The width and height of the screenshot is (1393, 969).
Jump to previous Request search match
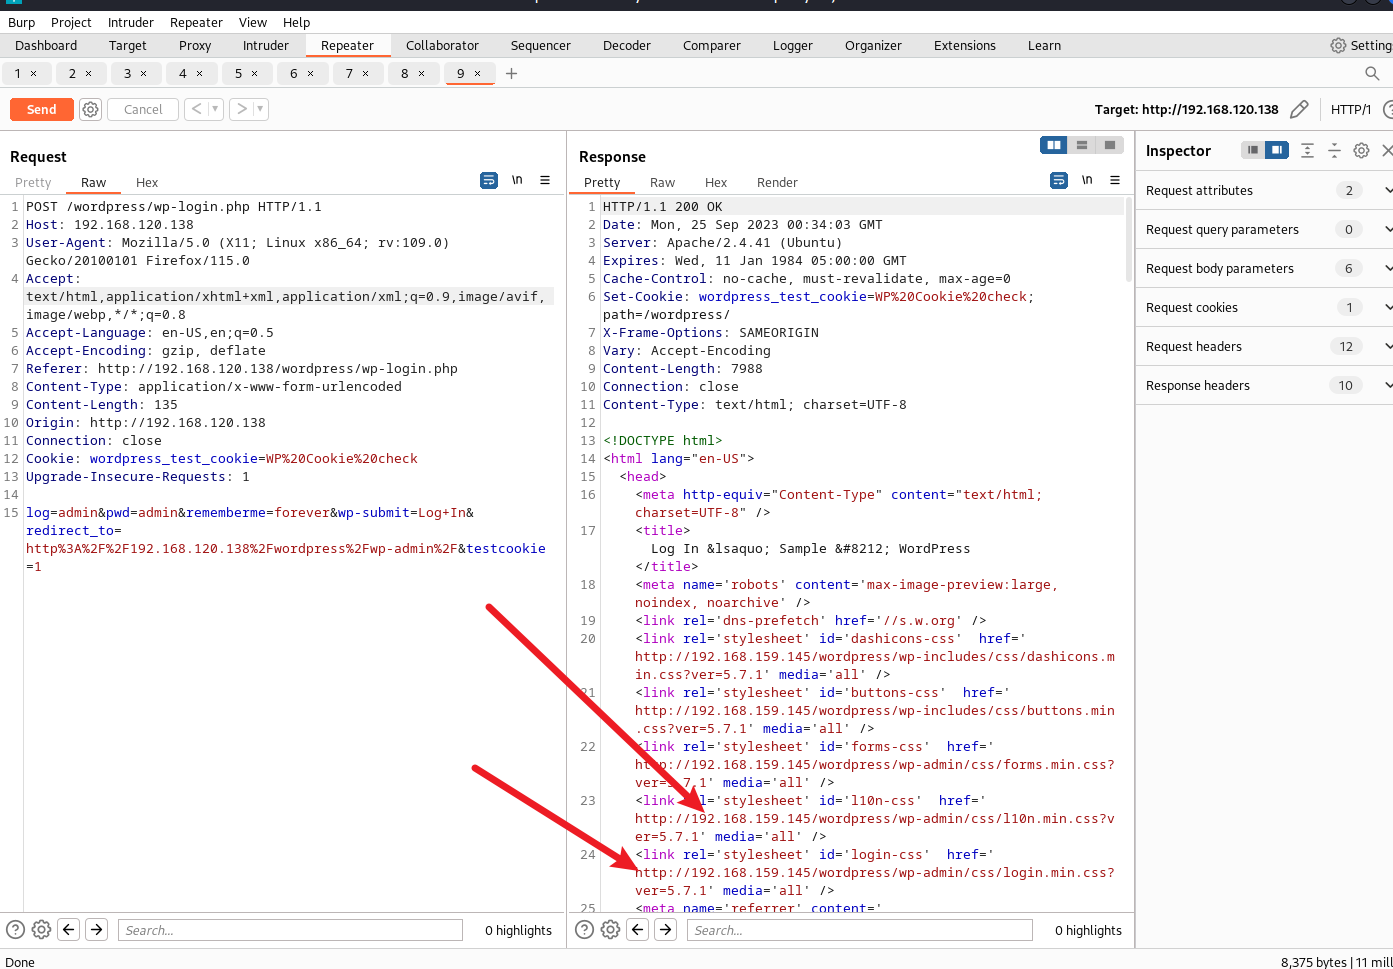coord(69,929)
